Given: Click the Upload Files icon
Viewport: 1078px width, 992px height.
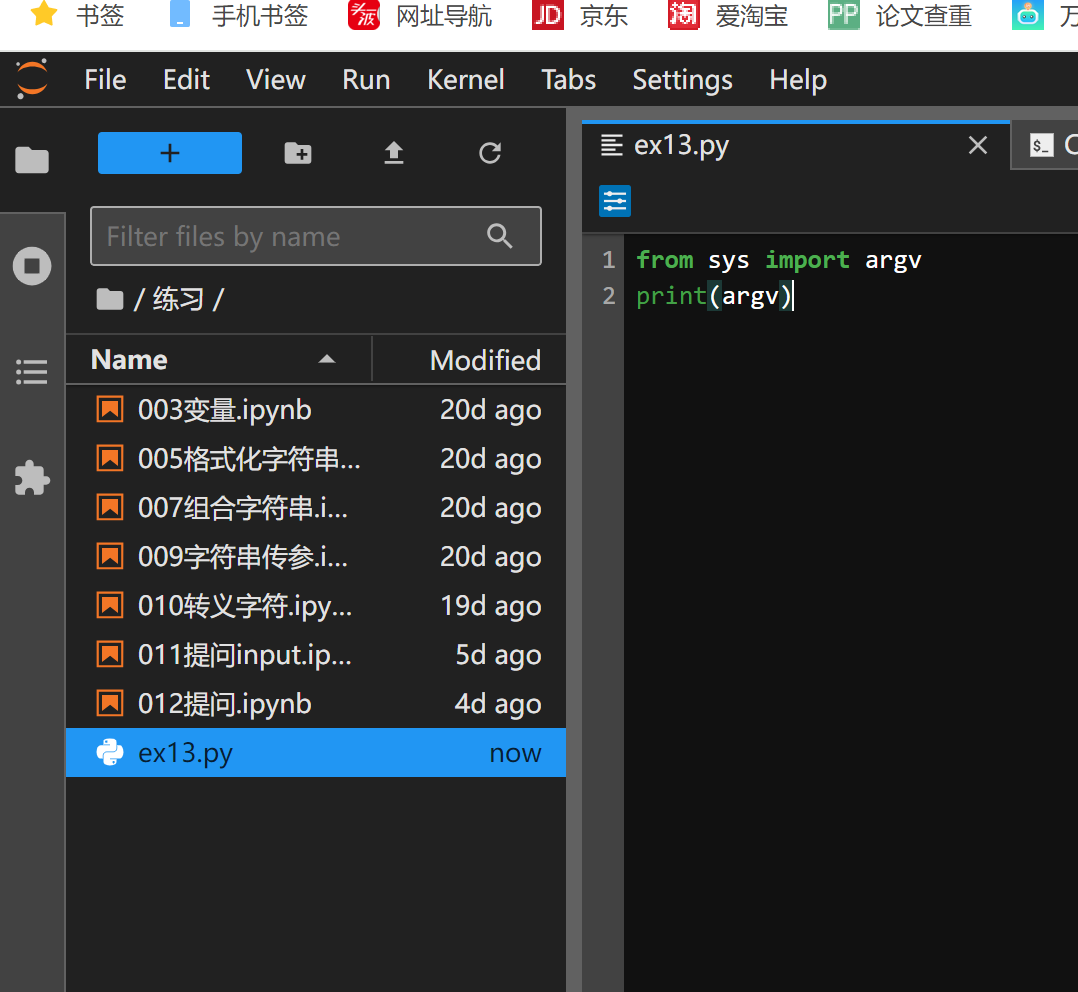Looking at the screenshot, I should pos(394,153).
